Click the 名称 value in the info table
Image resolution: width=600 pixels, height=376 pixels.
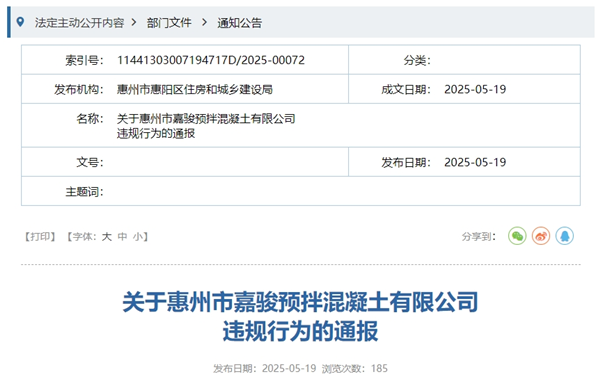(x=206, y=126)
